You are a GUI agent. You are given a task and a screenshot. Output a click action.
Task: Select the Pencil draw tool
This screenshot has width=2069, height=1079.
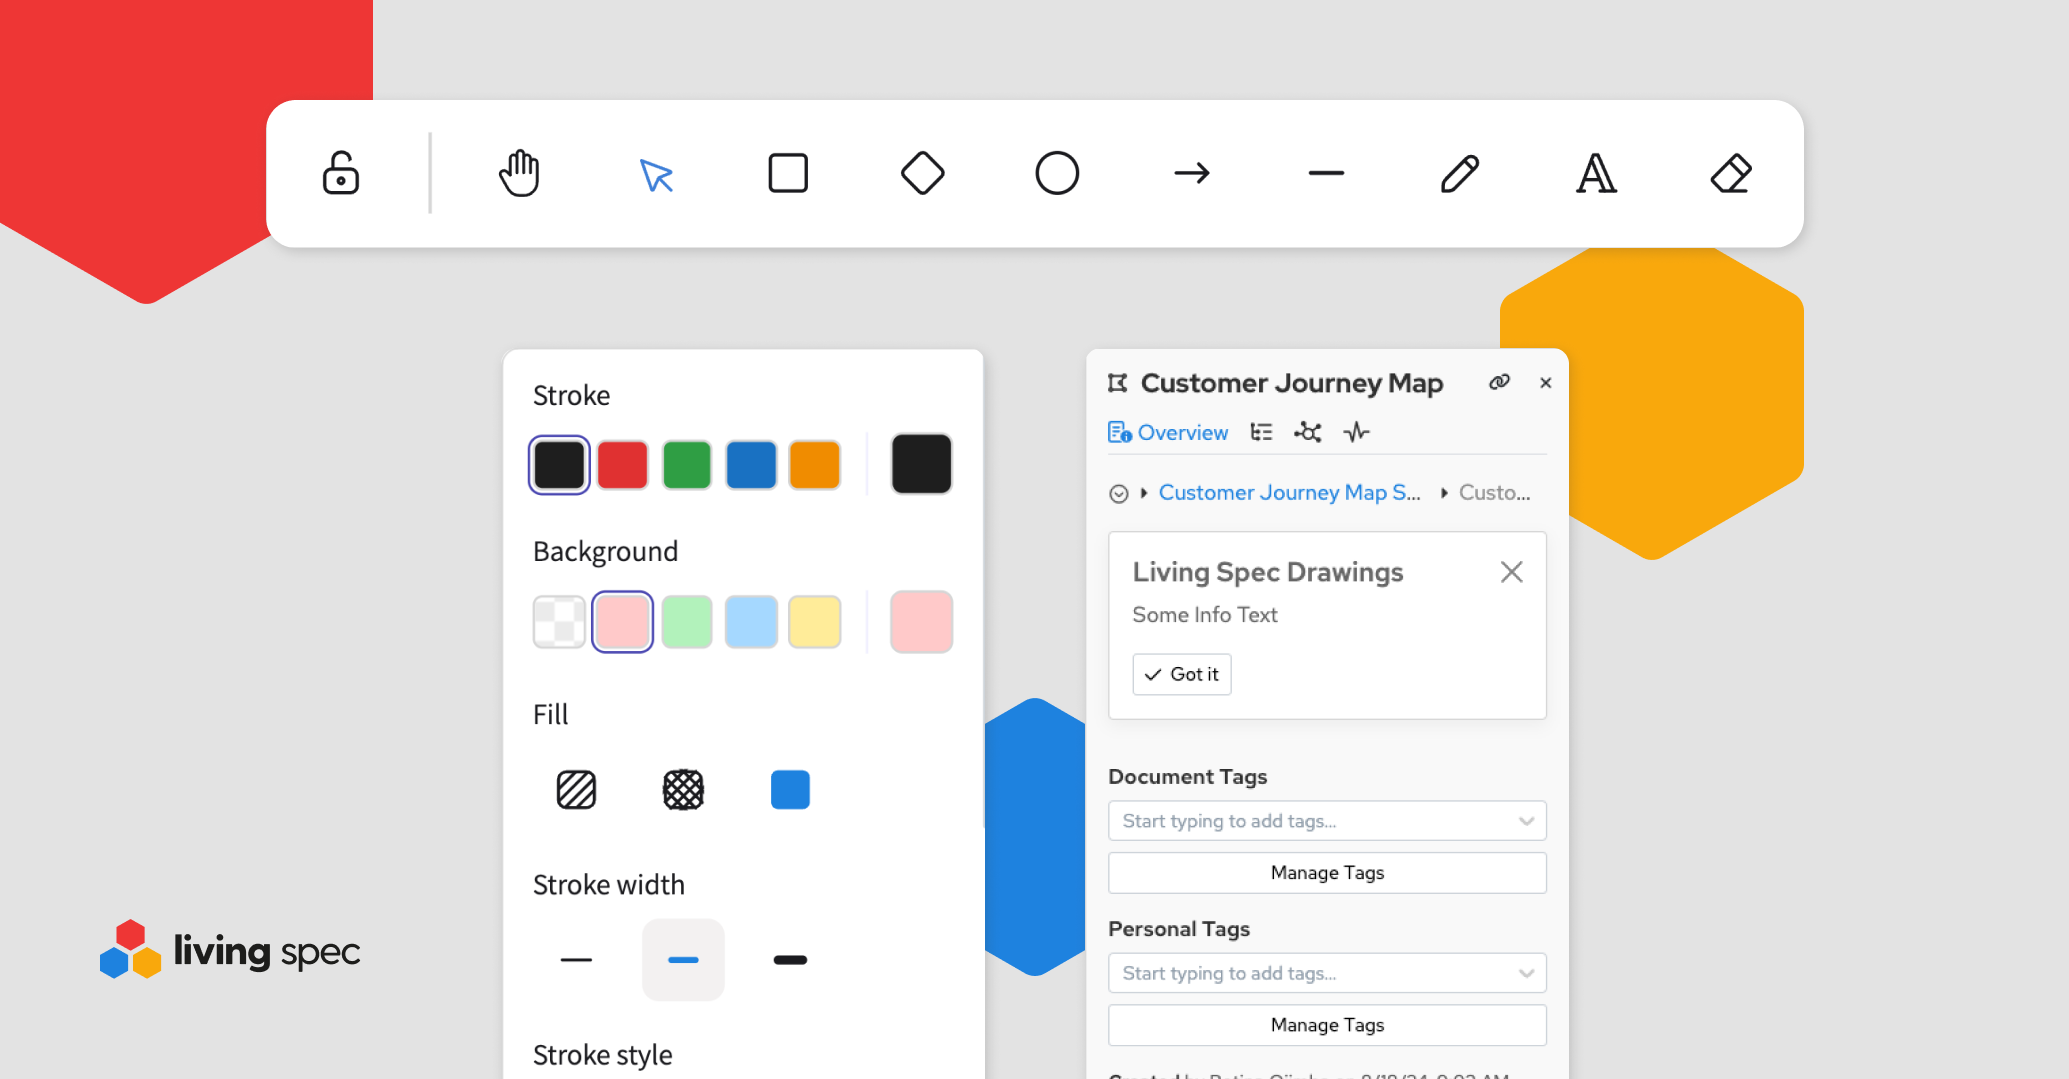(x=1460, y=173)
